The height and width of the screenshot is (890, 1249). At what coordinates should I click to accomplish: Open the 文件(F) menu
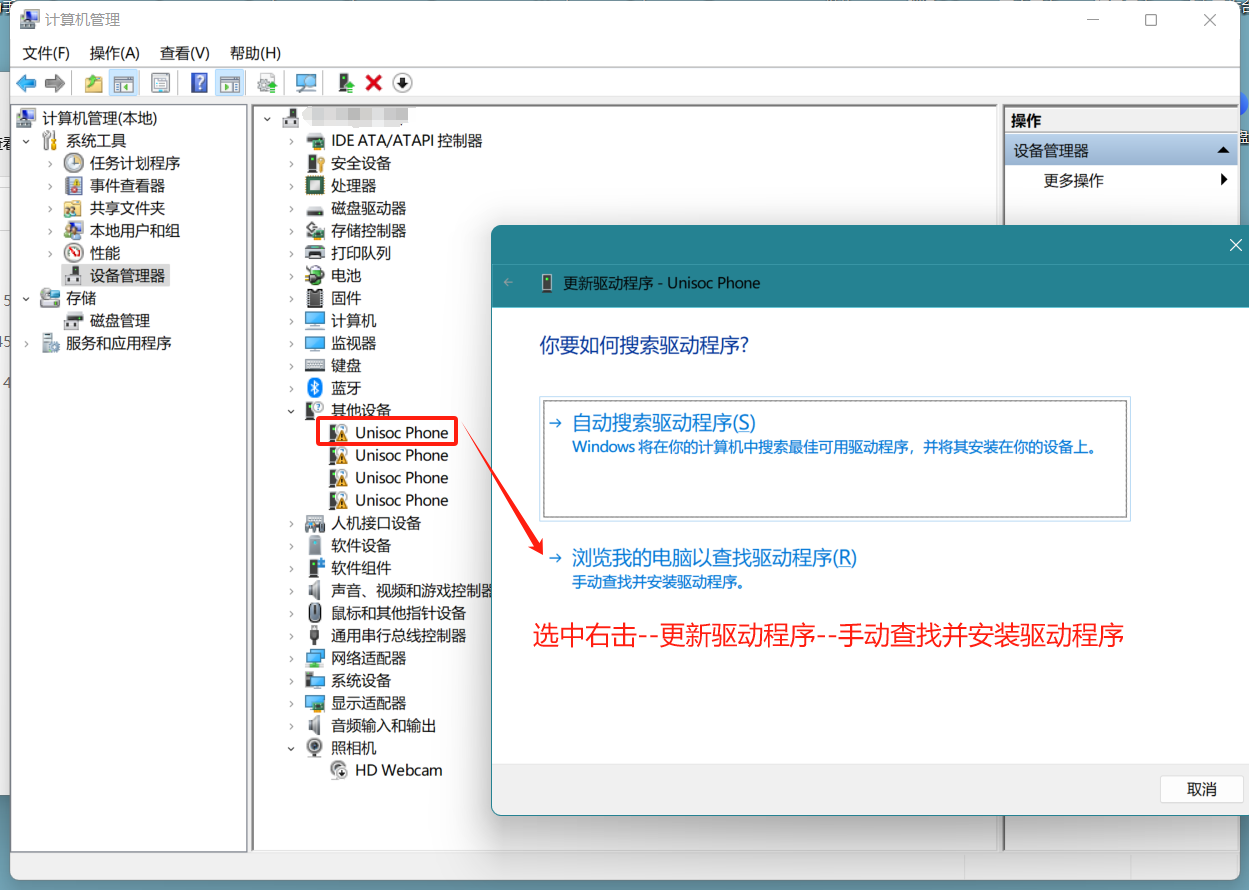tap(46, 53)
